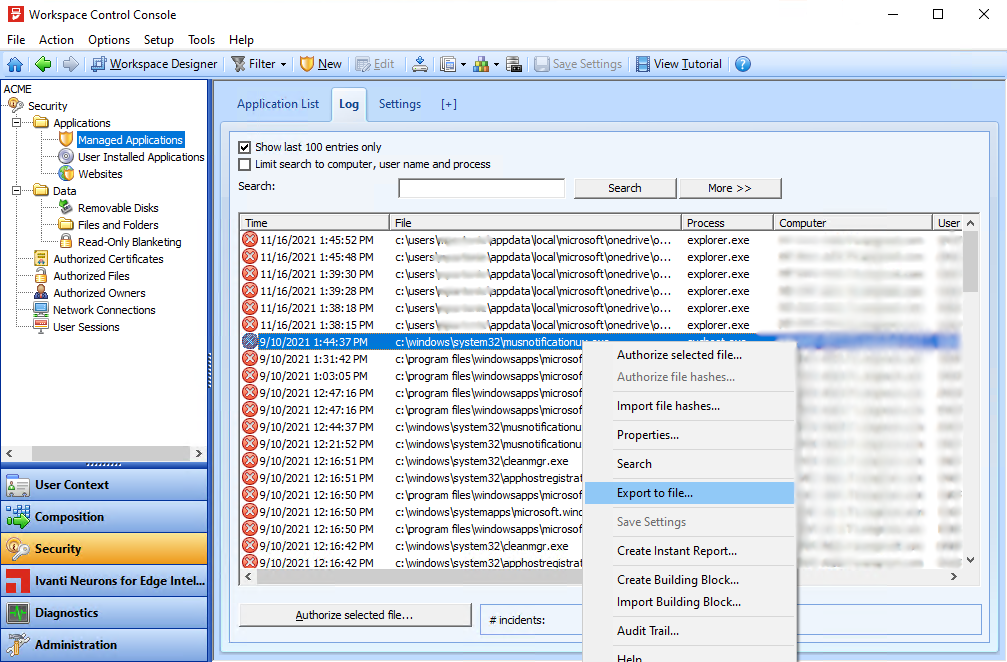The image size is (1007, 662).
Task: Click the green Back arrow
Action: pyautogui.click(x=43, y=64)
